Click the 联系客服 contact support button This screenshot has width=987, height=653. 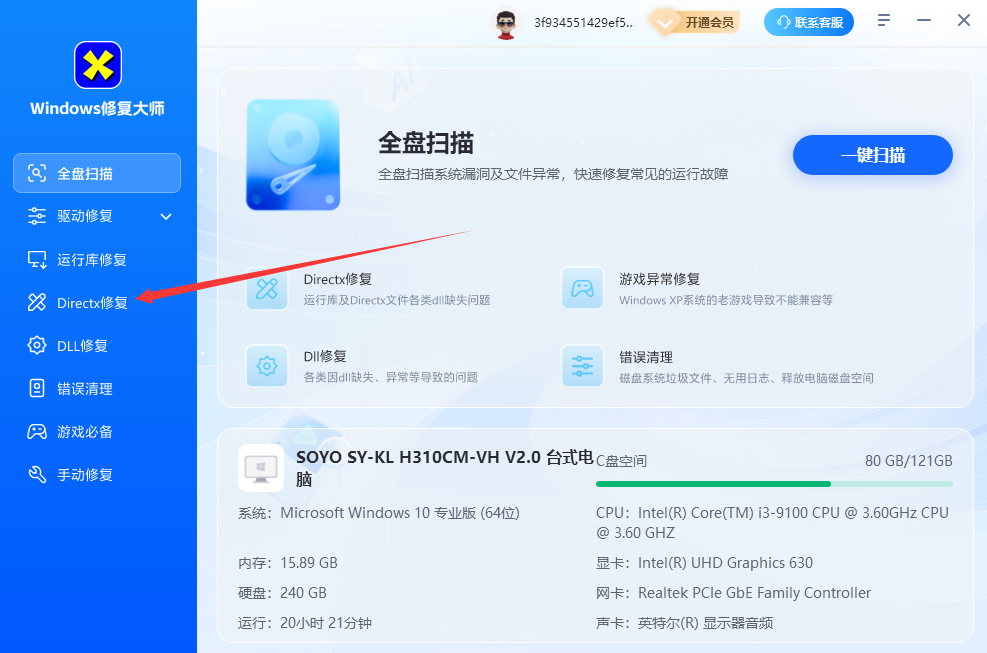[x=809, y=22]
